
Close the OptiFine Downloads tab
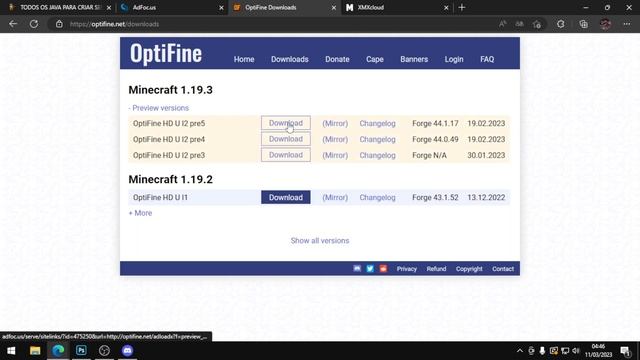tap(333, 7)
